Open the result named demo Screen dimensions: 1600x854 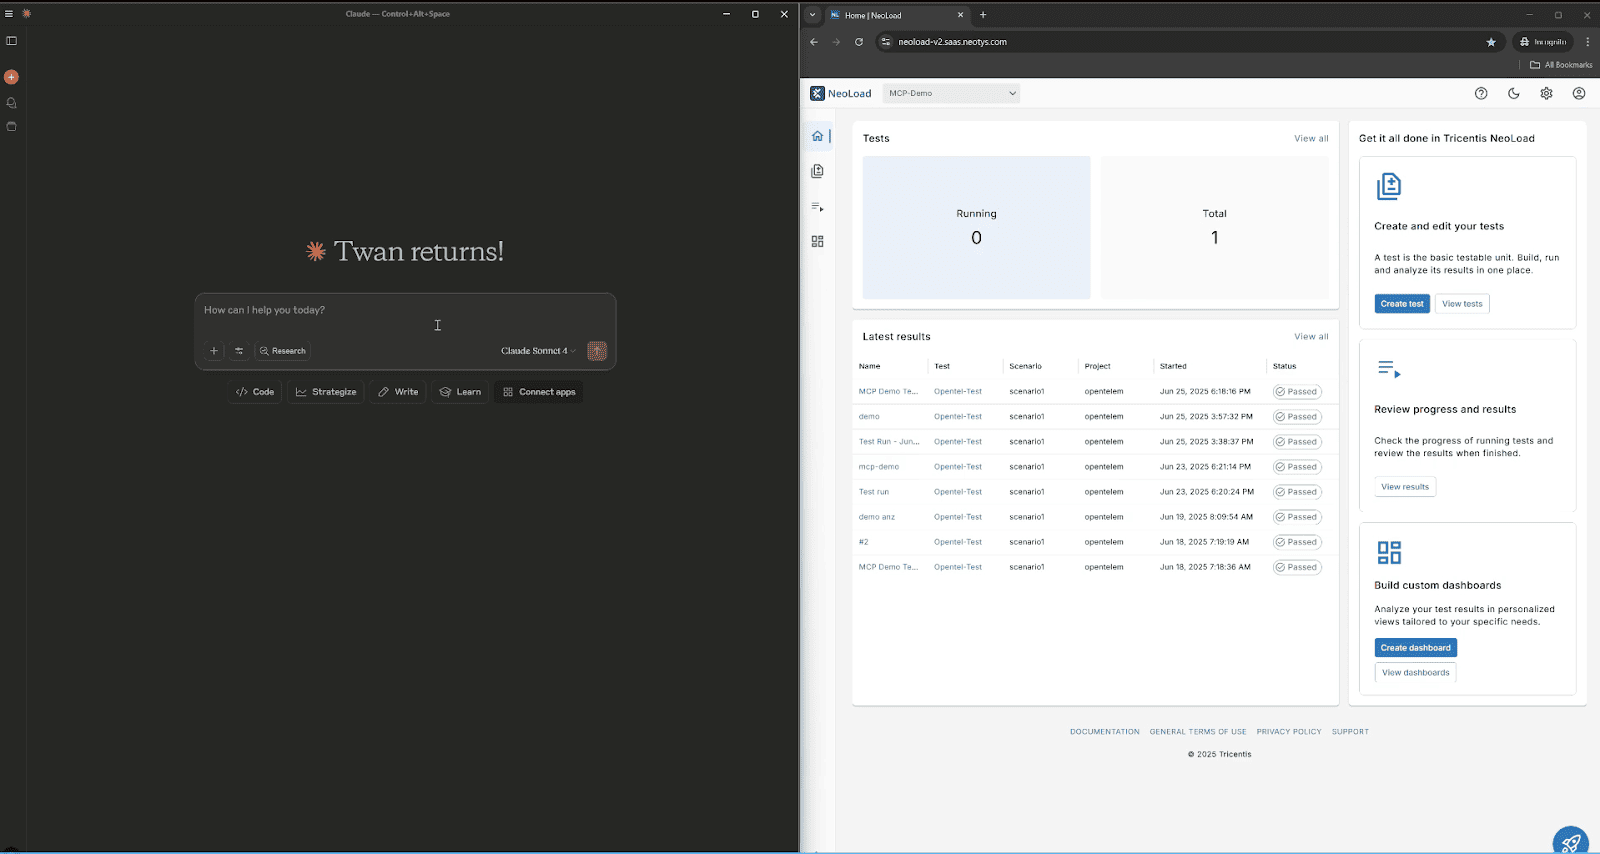pyautogui.click(x=869, y=417)
